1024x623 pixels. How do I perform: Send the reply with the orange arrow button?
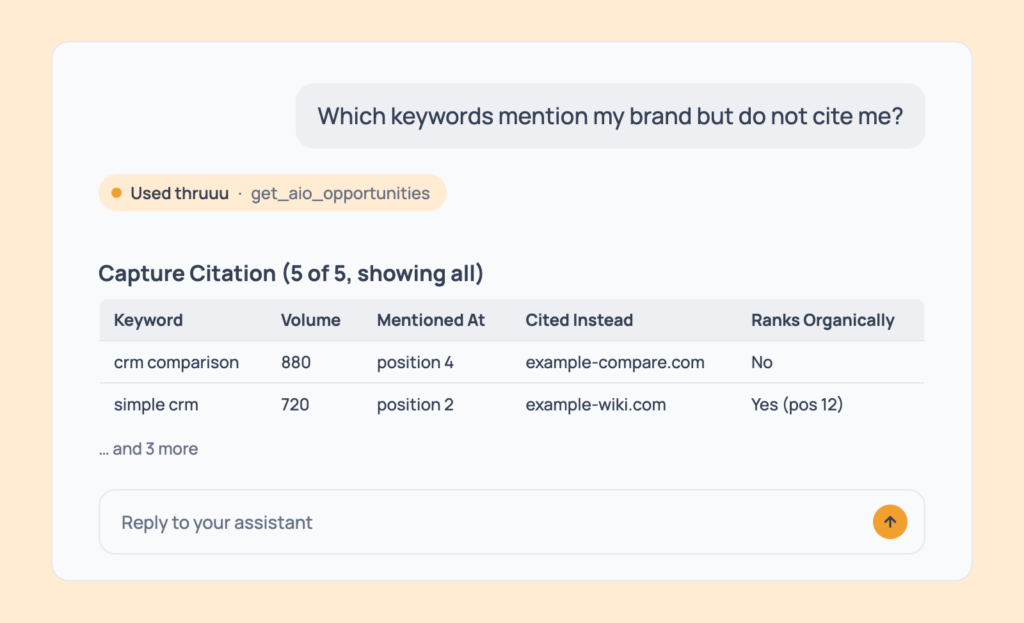(889, 522)
